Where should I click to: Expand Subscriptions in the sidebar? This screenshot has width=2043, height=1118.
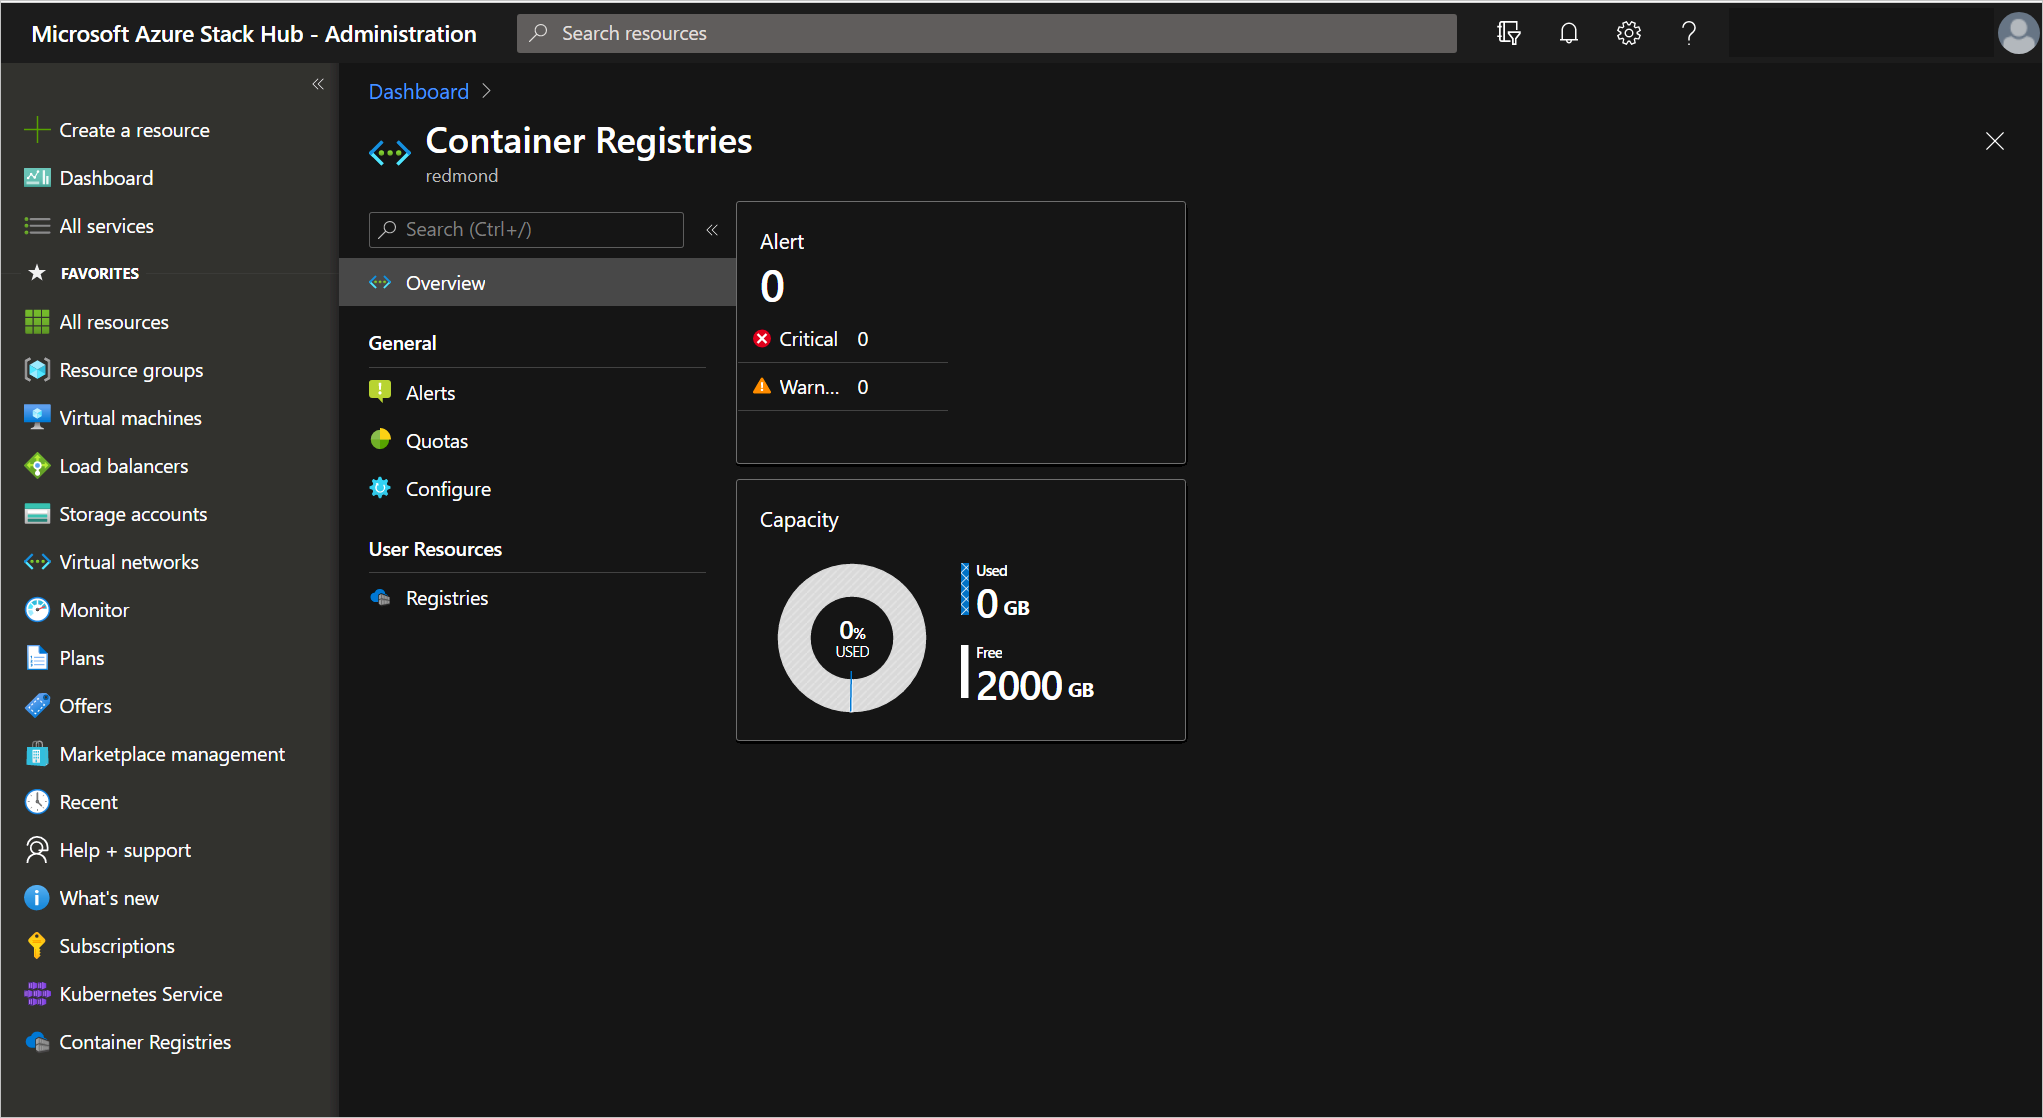point(116,946)
